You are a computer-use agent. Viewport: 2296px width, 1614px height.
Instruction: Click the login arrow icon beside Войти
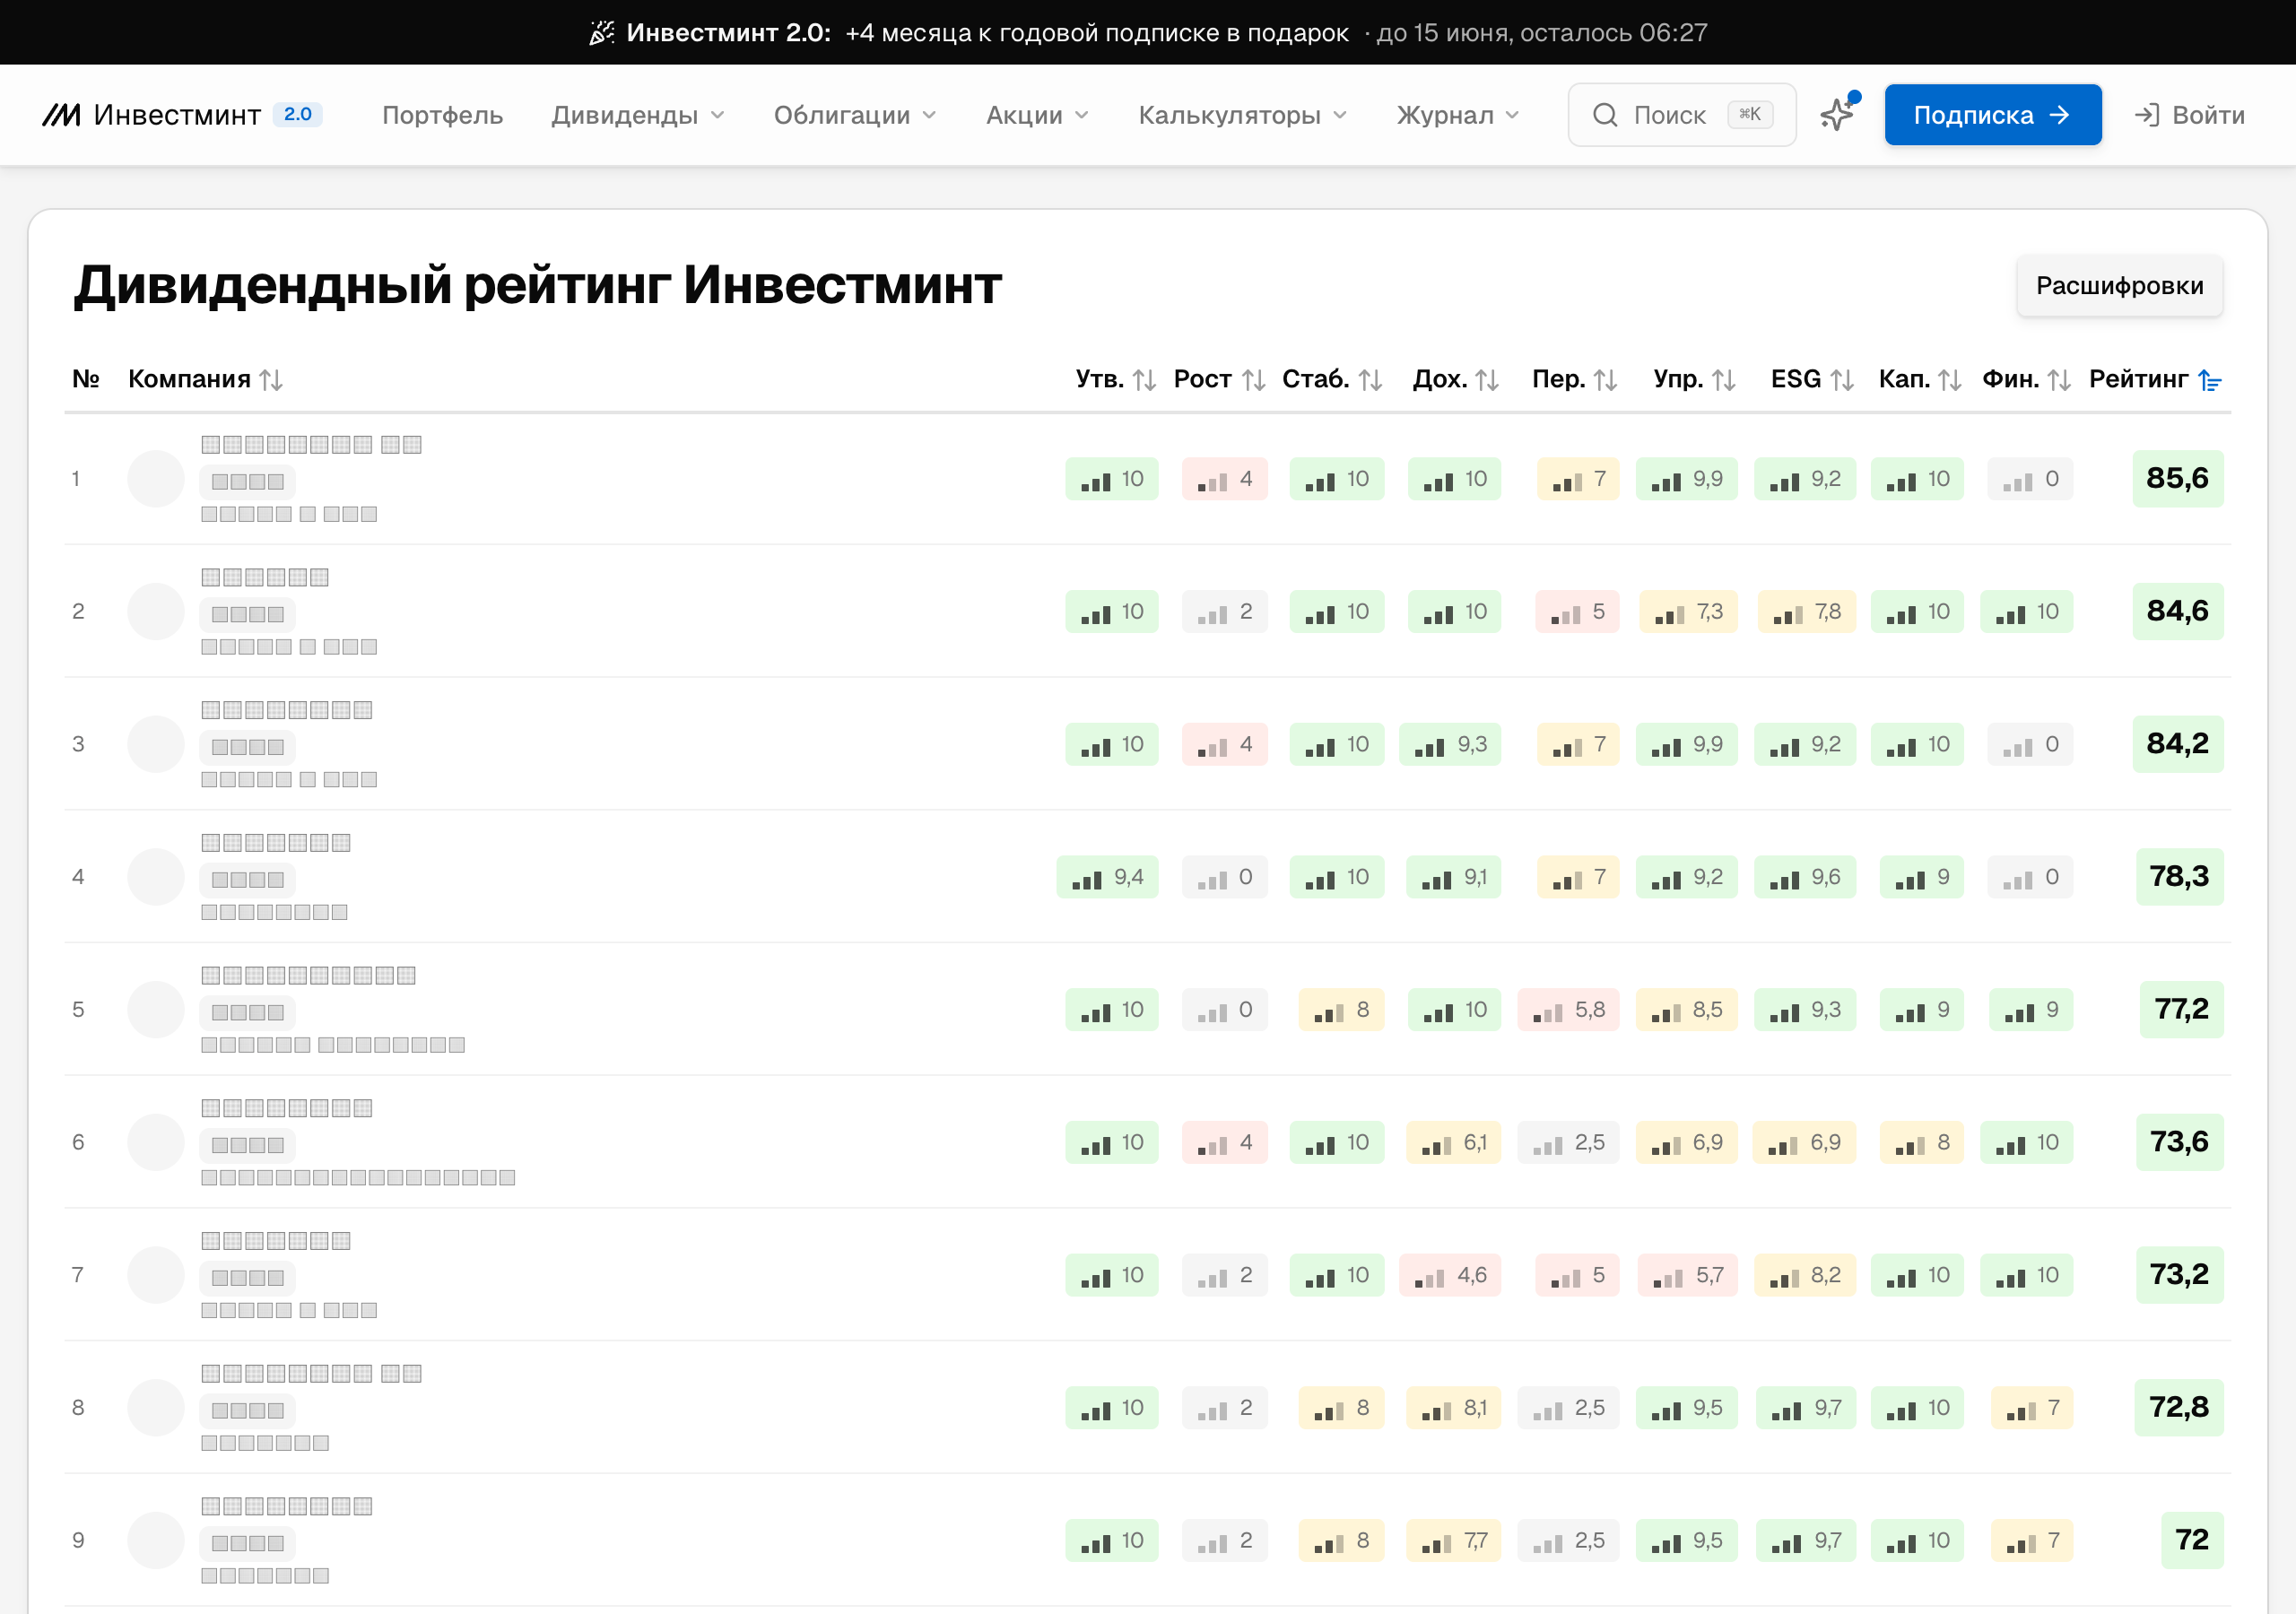pyautogui.click(x=2147, y=115)
